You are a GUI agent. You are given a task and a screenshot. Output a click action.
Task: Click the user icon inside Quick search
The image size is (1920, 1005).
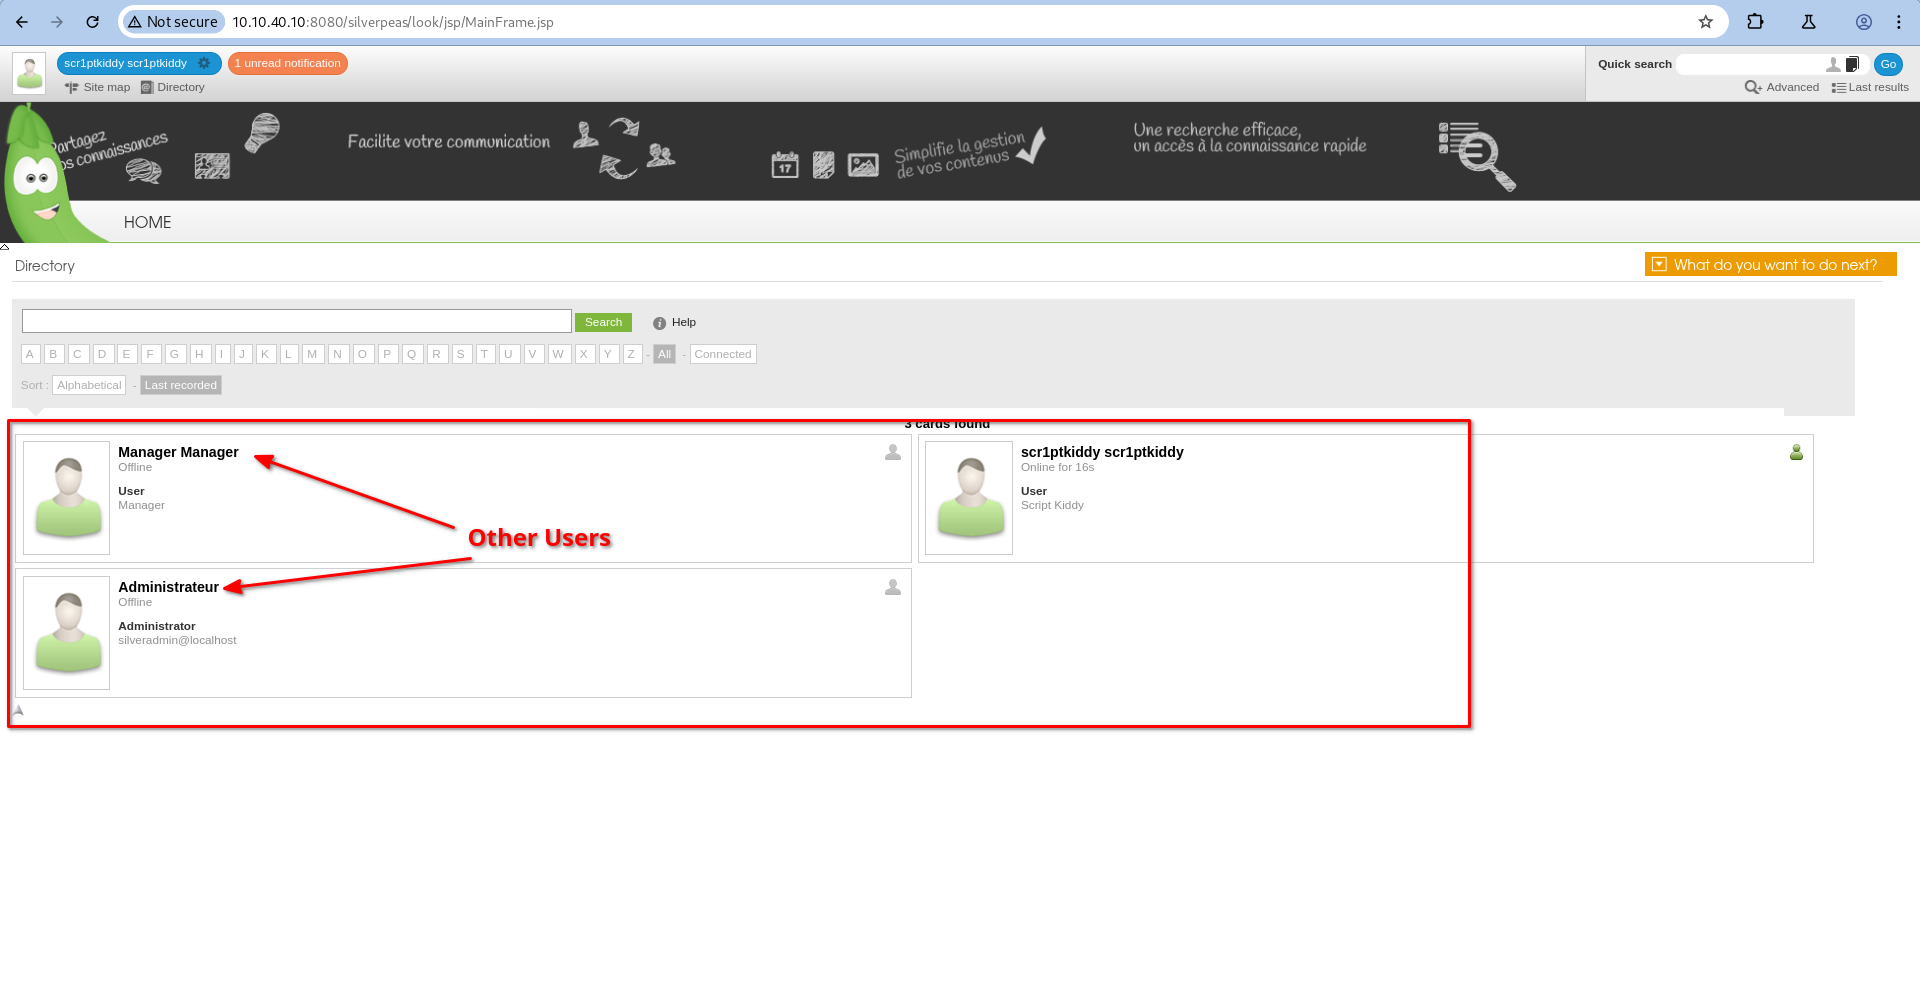1832,64
